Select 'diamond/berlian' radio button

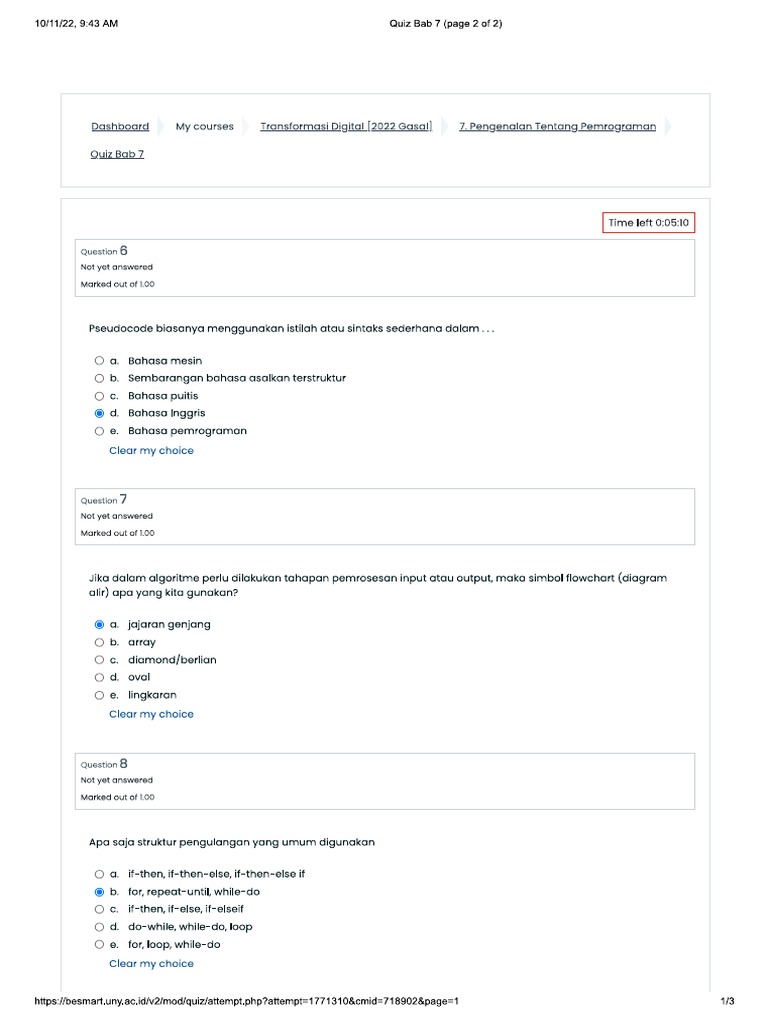tap(99, 660)
